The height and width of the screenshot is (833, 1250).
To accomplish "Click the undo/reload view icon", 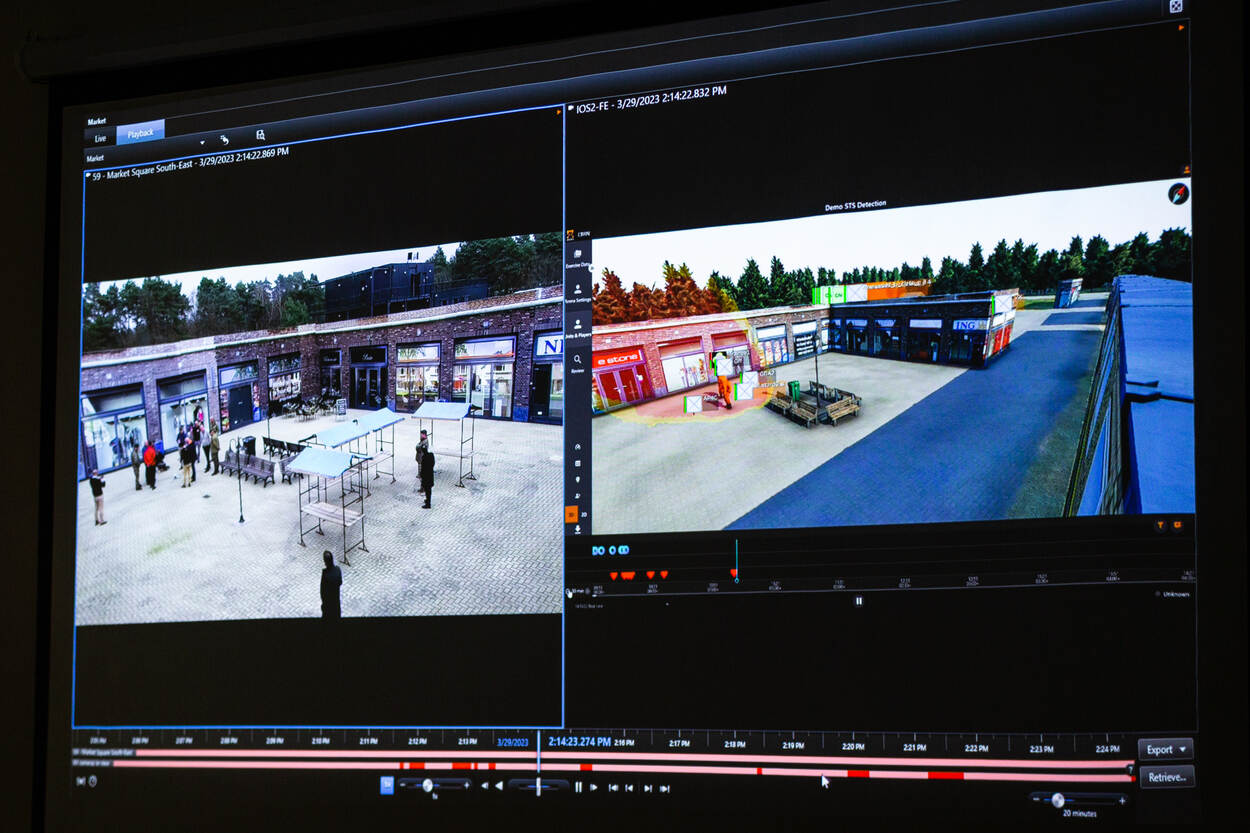I will (x=224, y=139).
